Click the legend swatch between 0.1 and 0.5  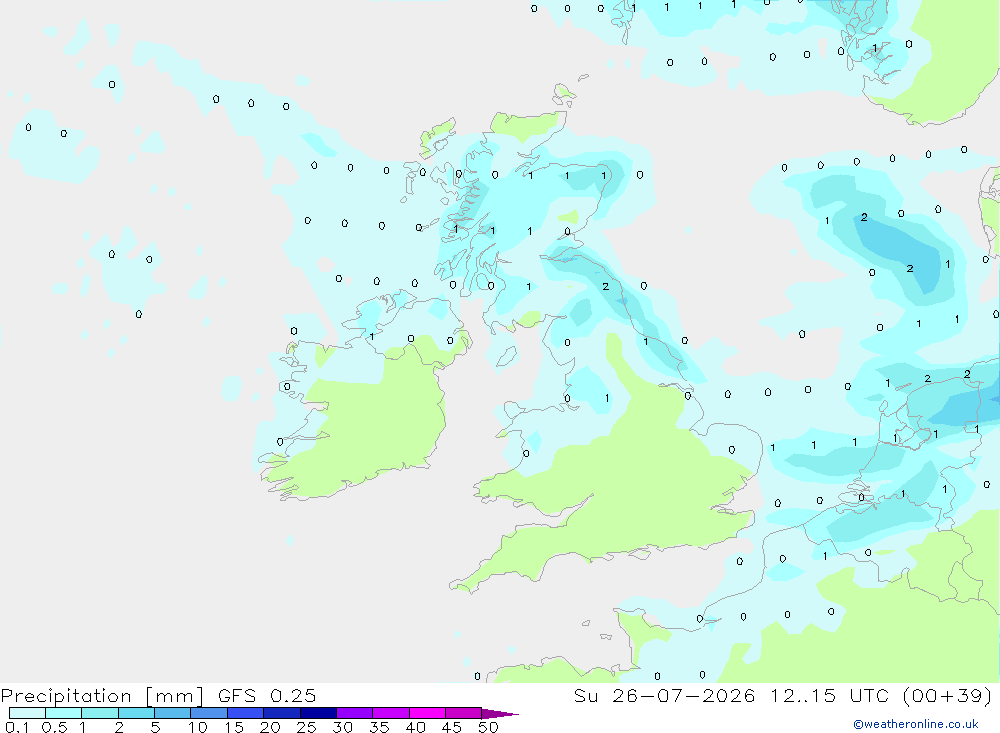pyautogui.click(x=27, y=713)
